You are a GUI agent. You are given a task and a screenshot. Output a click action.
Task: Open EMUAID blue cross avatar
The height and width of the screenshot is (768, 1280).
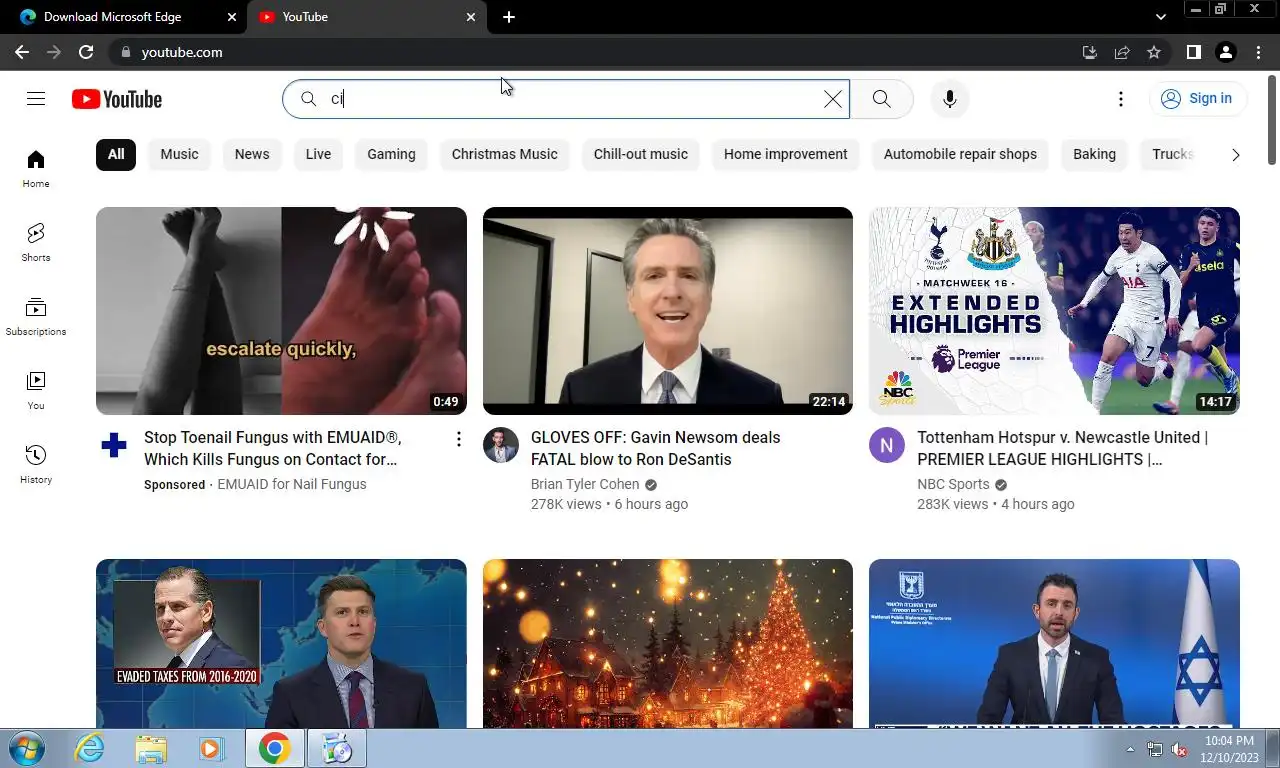pos(114,445)
